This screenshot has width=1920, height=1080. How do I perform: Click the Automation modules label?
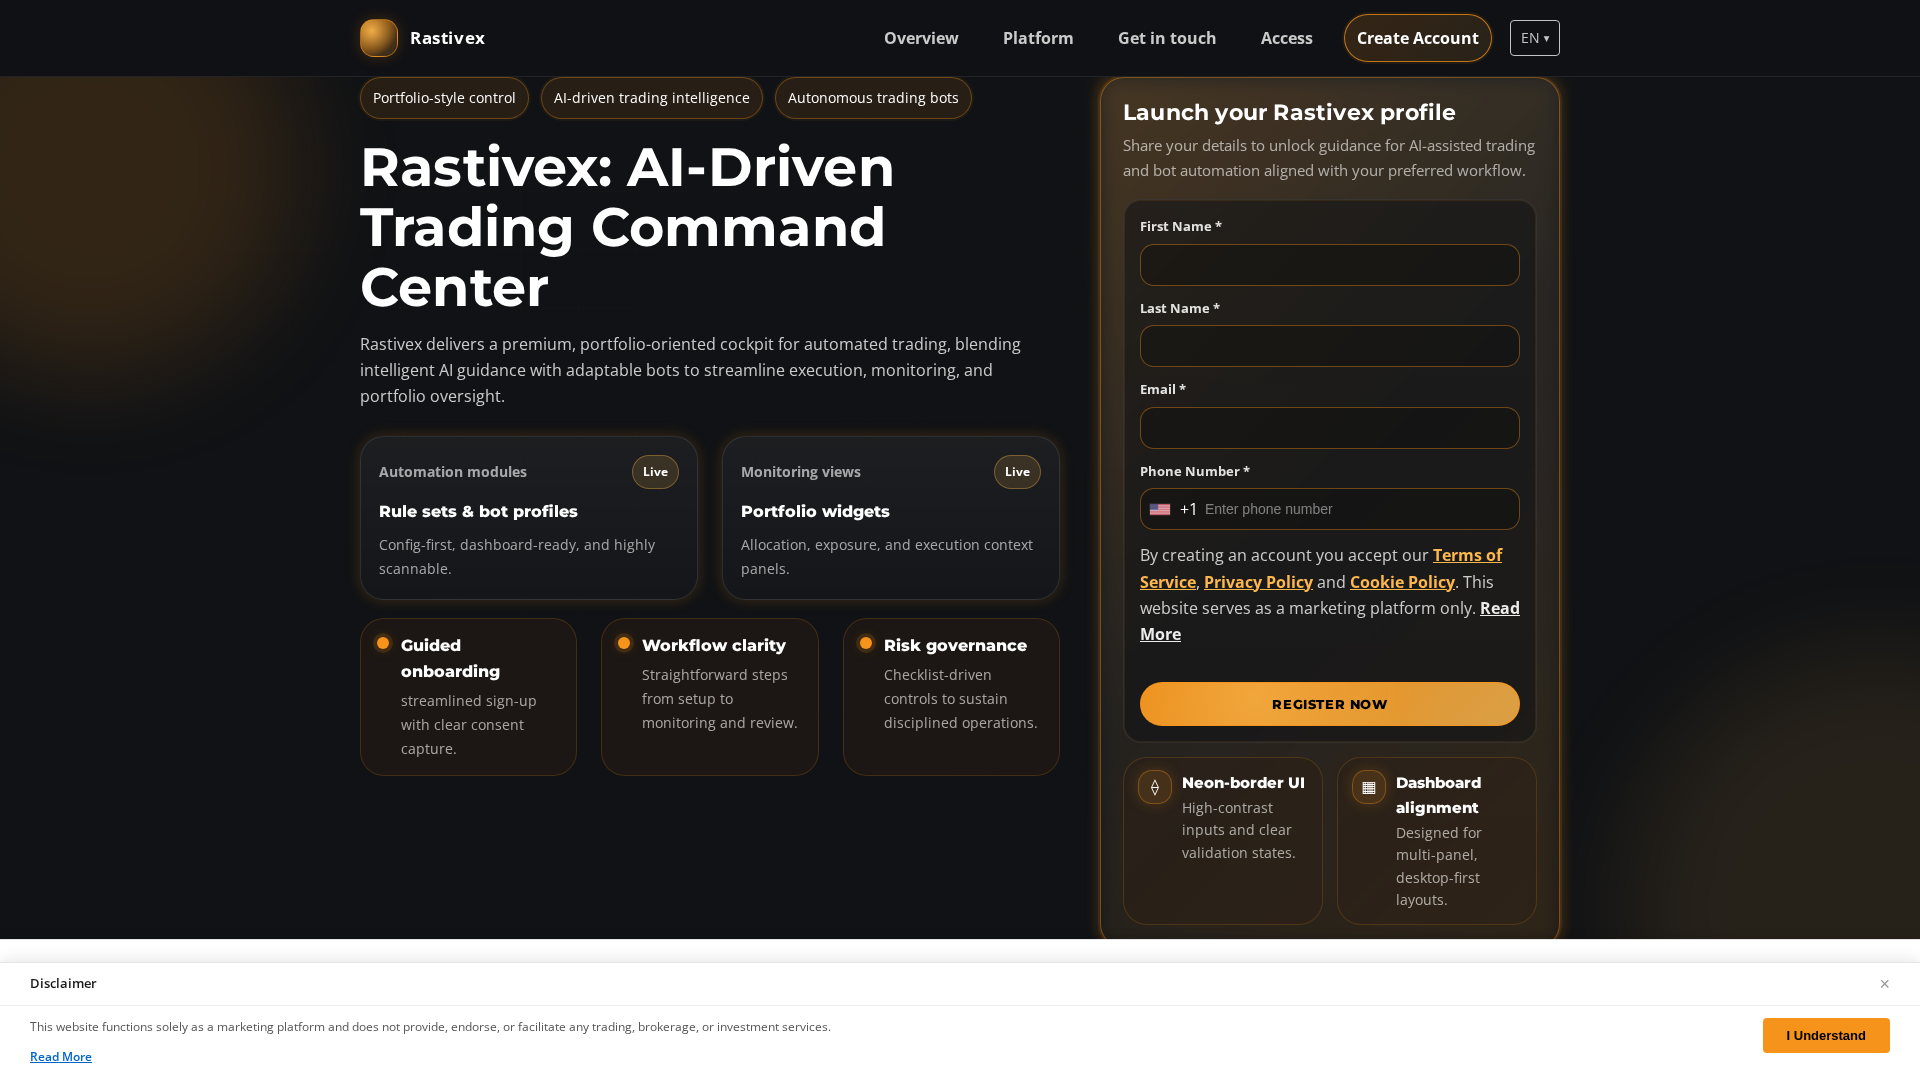[453, 472]
